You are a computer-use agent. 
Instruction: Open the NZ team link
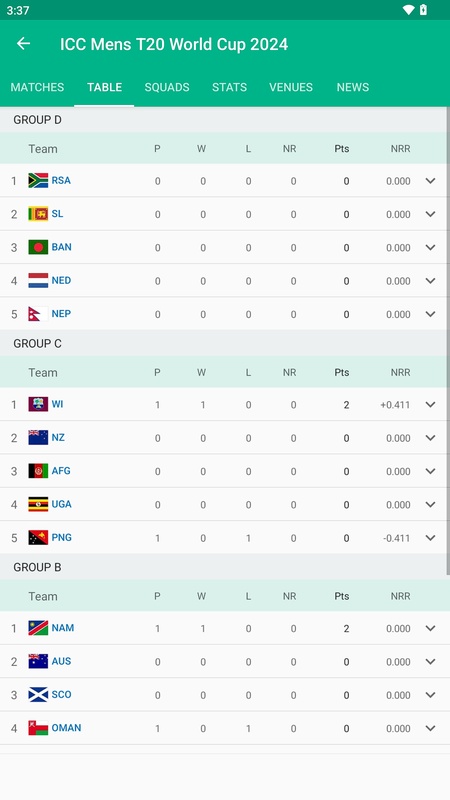click(x=58, y=438)
